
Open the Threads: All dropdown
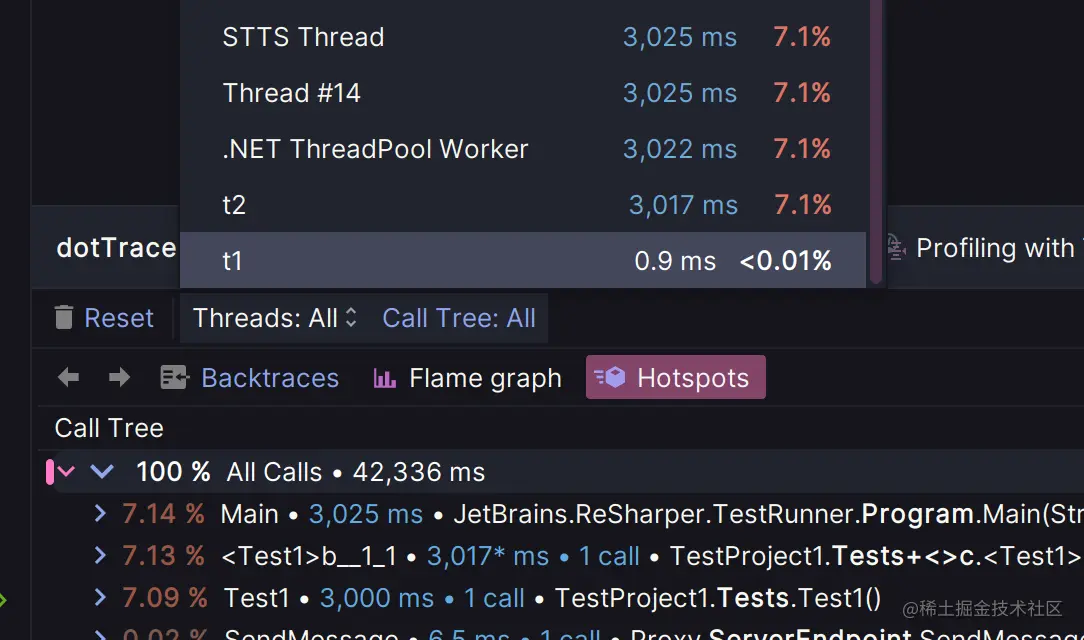(x=274, y=318)
